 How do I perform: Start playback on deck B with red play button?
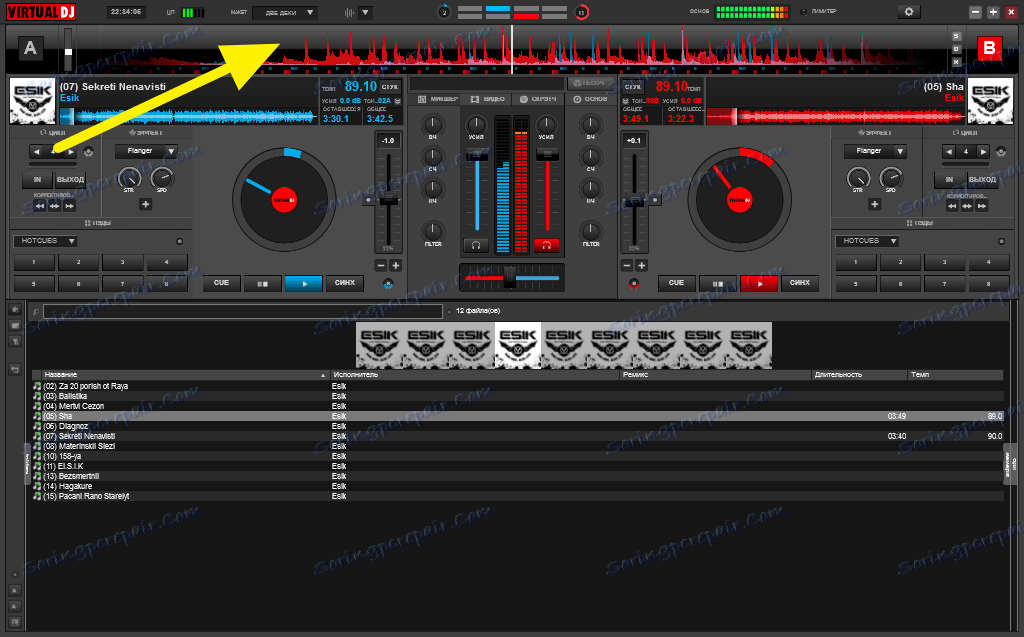point(759,284)
